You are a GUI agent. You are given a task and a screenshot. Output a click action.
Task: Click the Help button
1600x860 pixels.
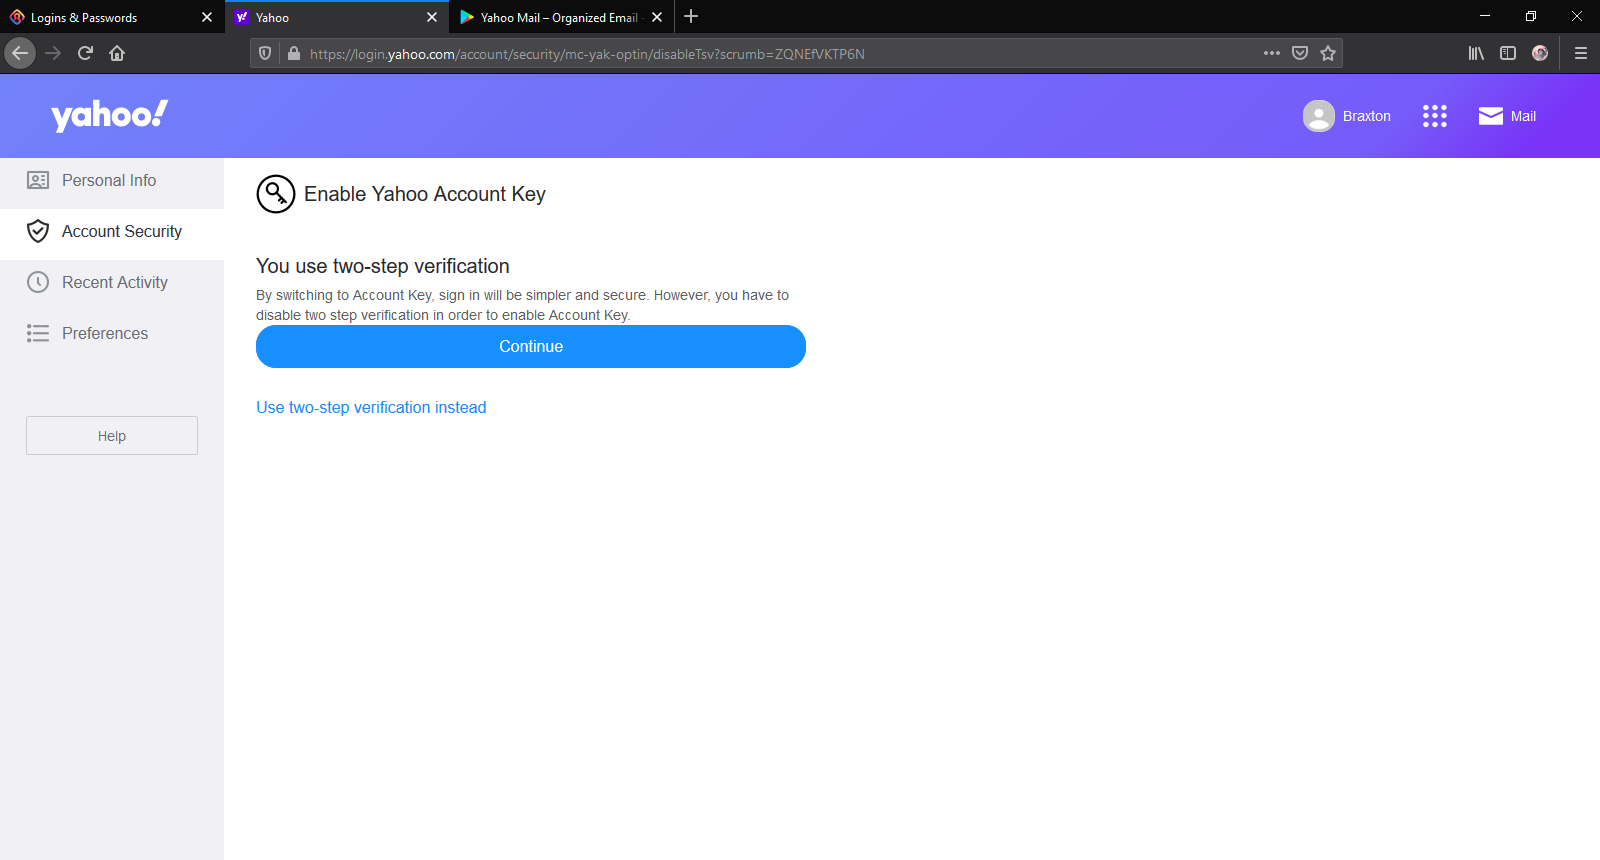[x=112, y=436]
